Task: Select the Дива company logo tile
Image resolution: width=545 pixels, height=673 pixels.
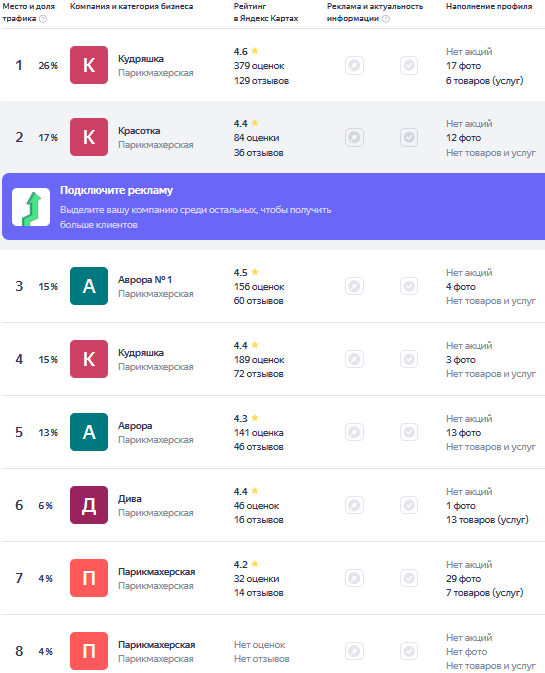Action: [x=89, y=505]
